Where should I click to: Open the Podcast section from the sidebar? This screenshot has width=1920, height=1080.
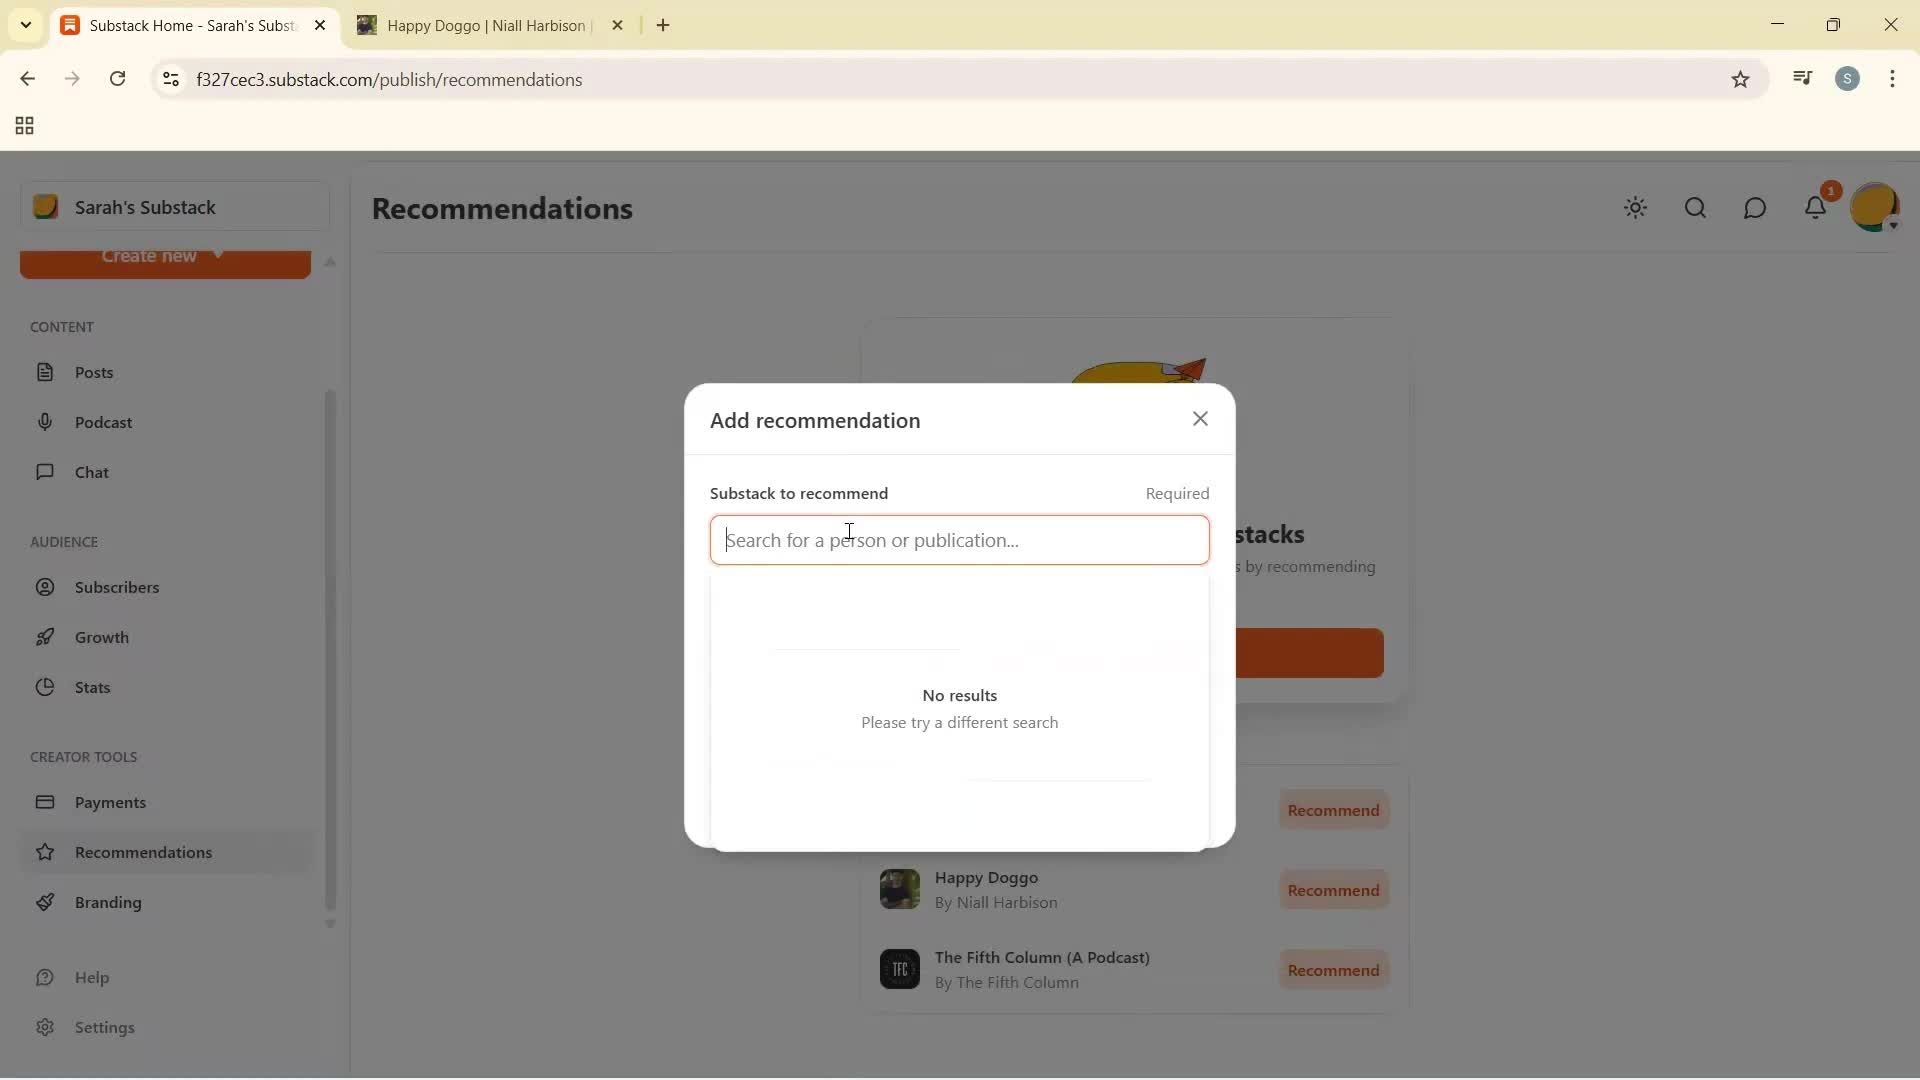click(105, 422)
